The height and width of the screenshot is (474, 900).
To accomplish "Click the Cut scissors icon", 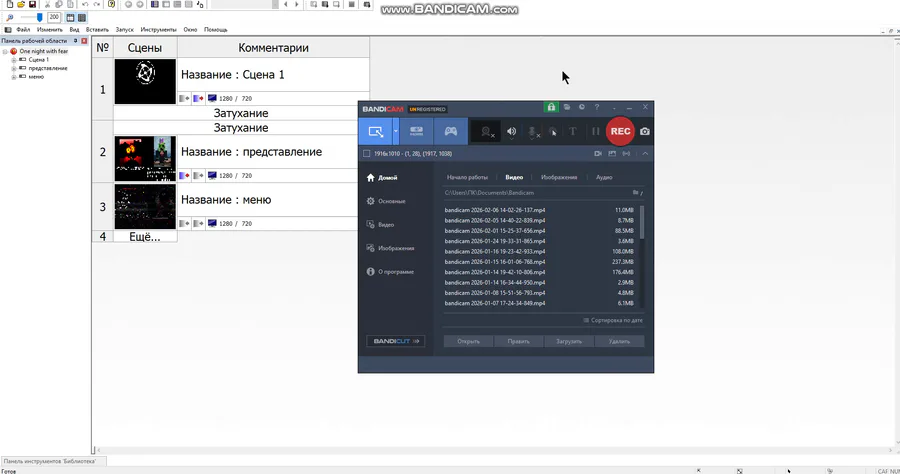I will point(48,4).
